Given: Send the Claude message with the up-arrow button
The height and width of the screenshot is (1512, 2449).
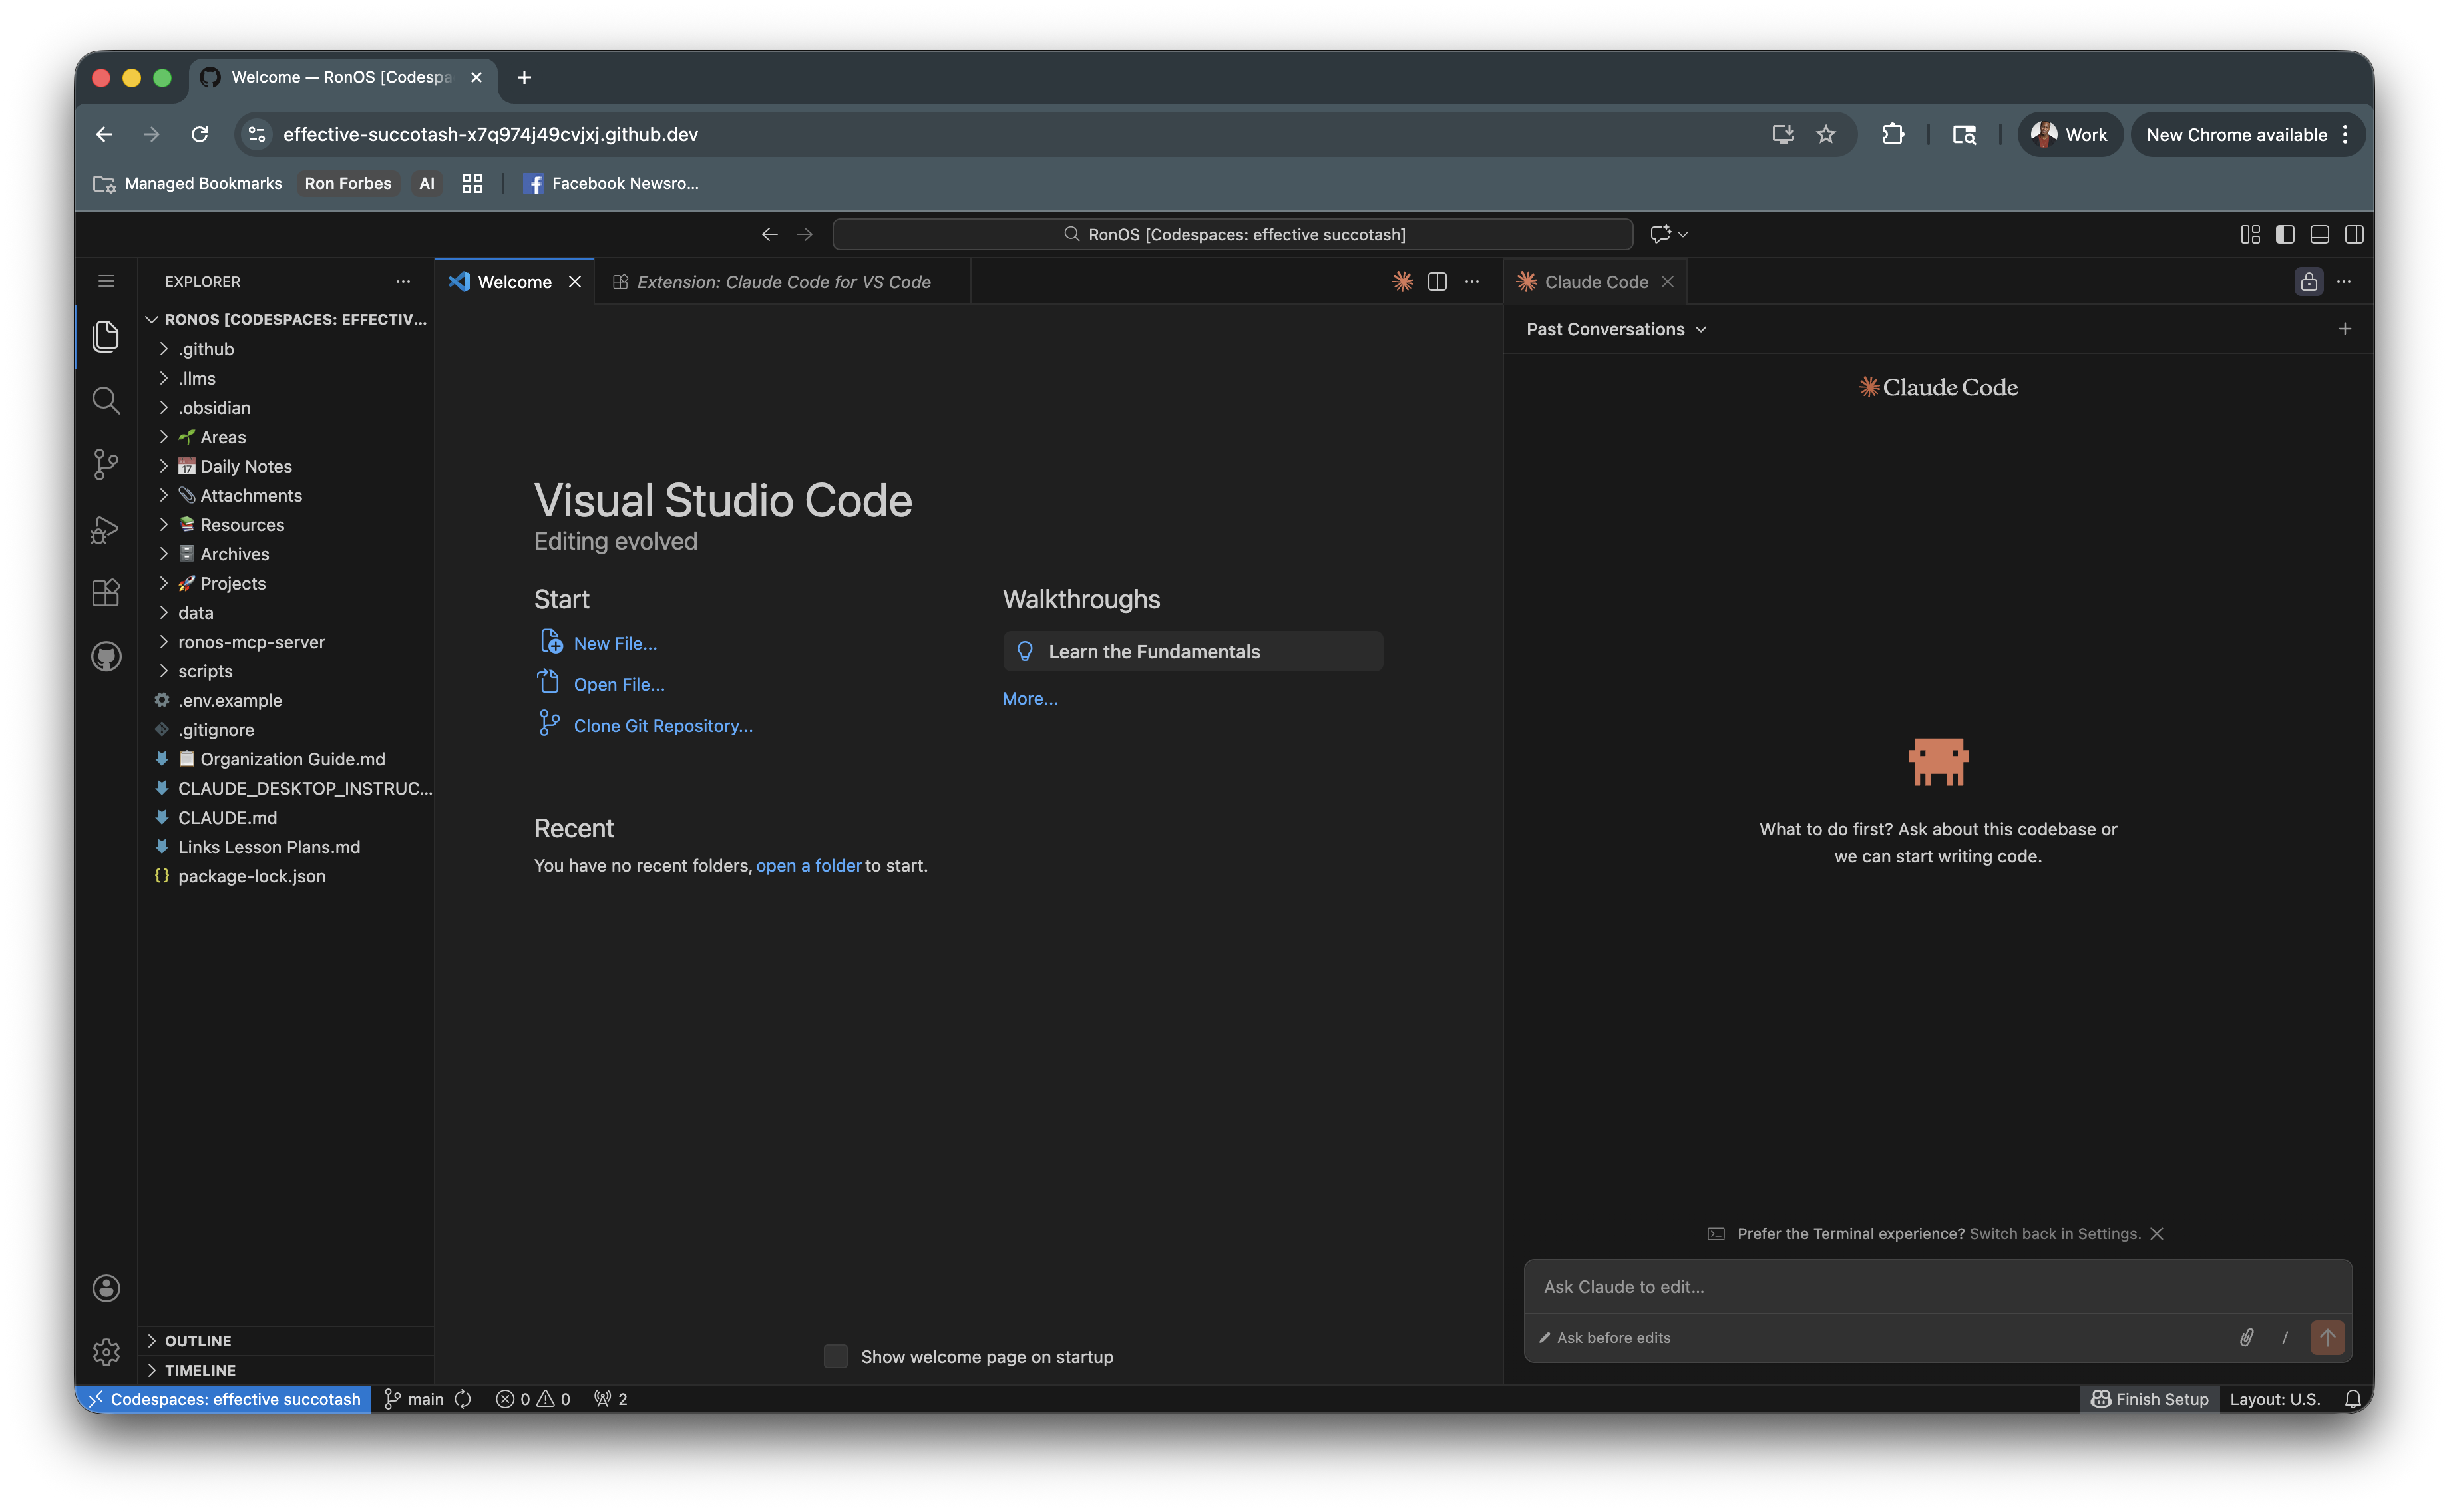Looking at the screenshot, I should [x=2327, y=1337].
